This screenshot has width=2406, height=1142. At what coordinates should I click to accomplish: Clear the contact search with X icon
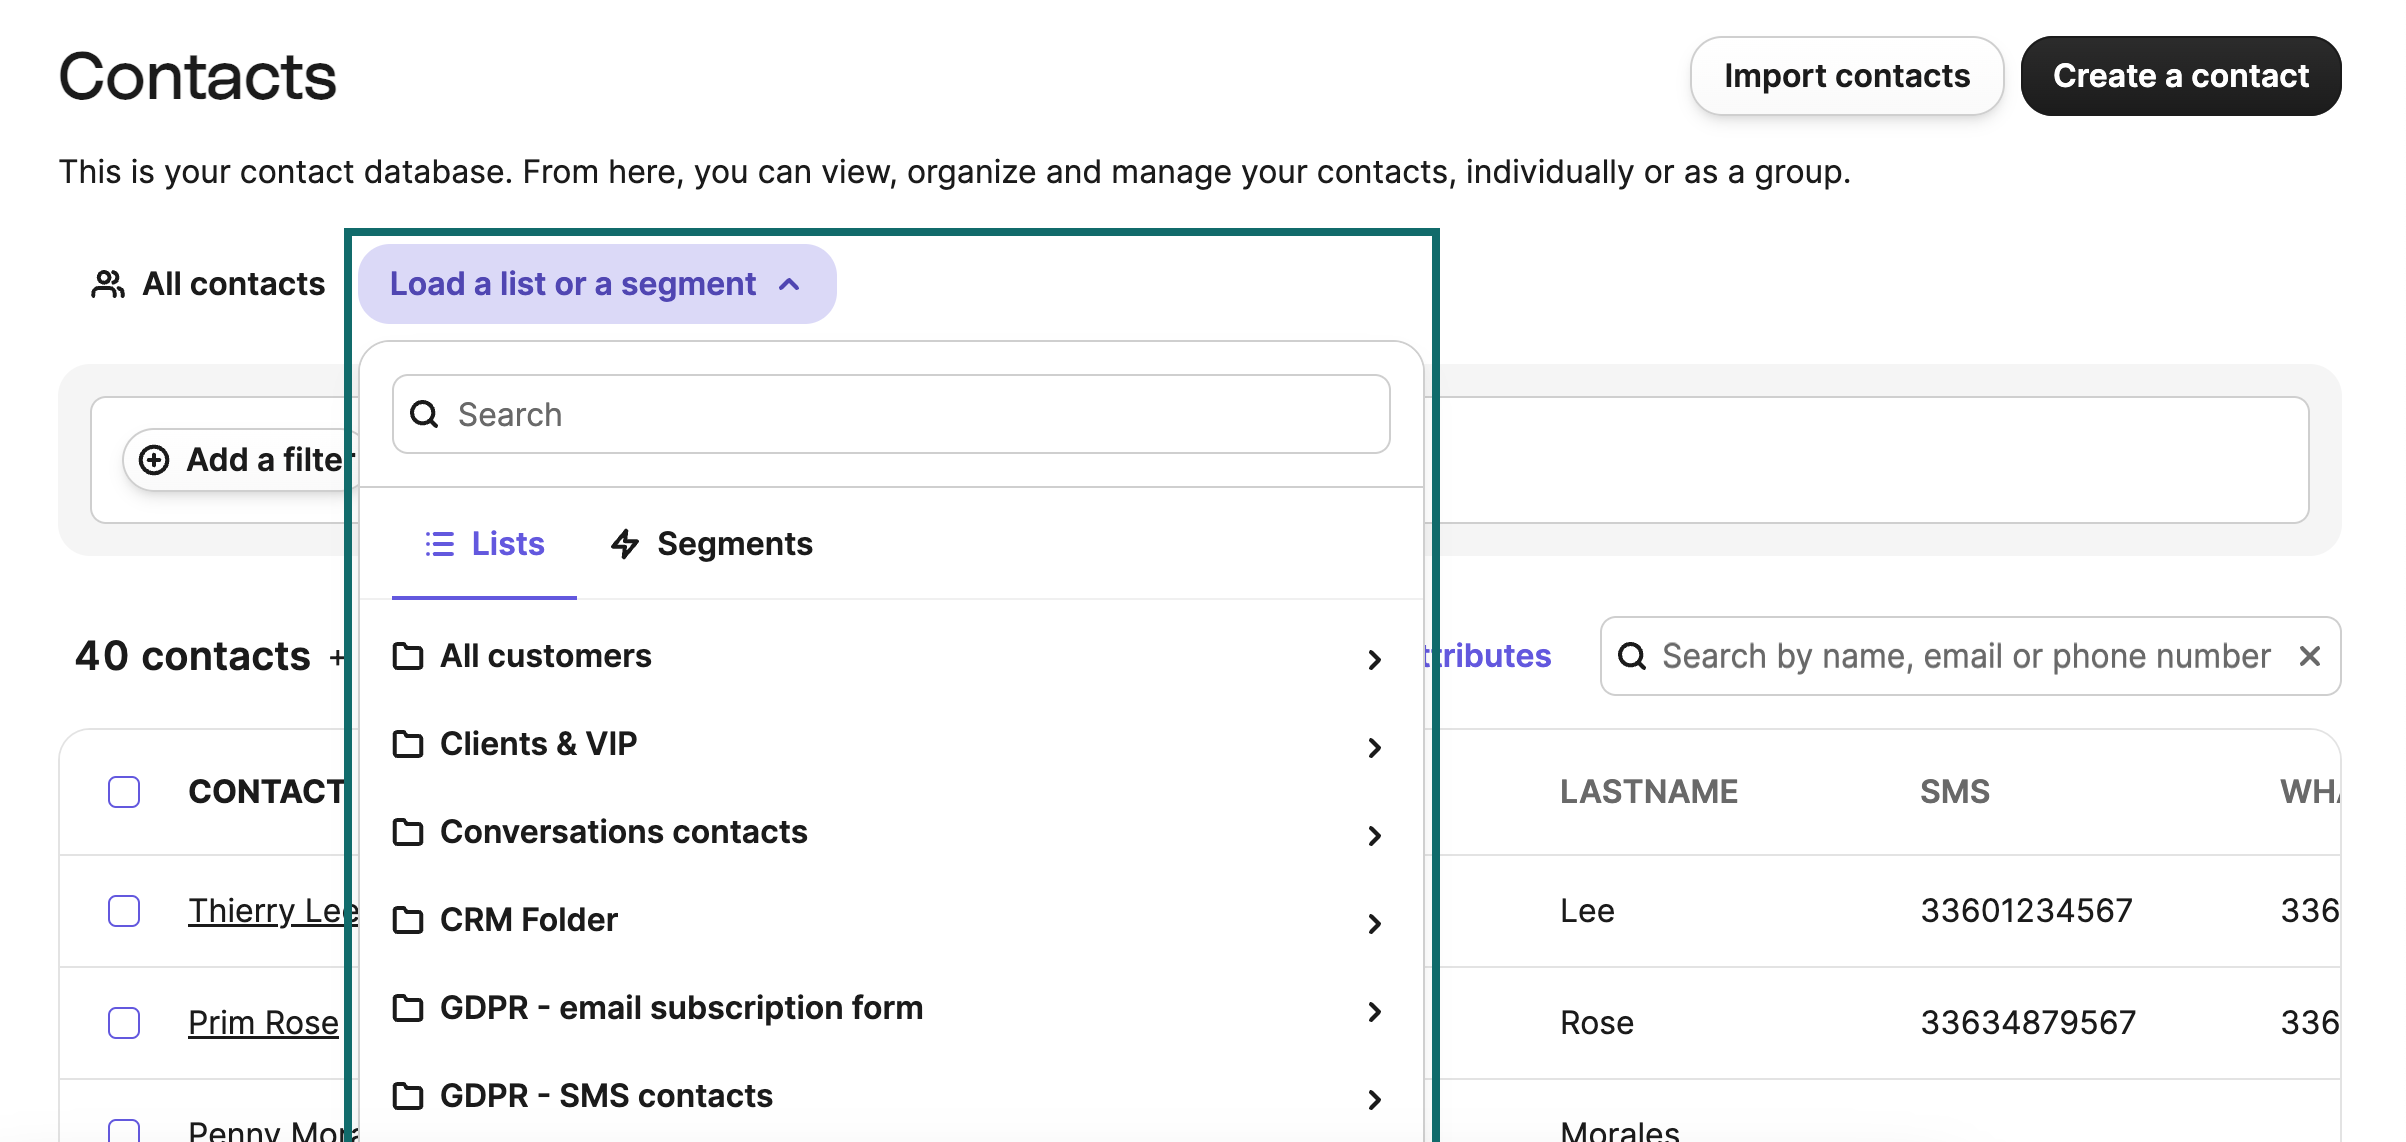2310,656
